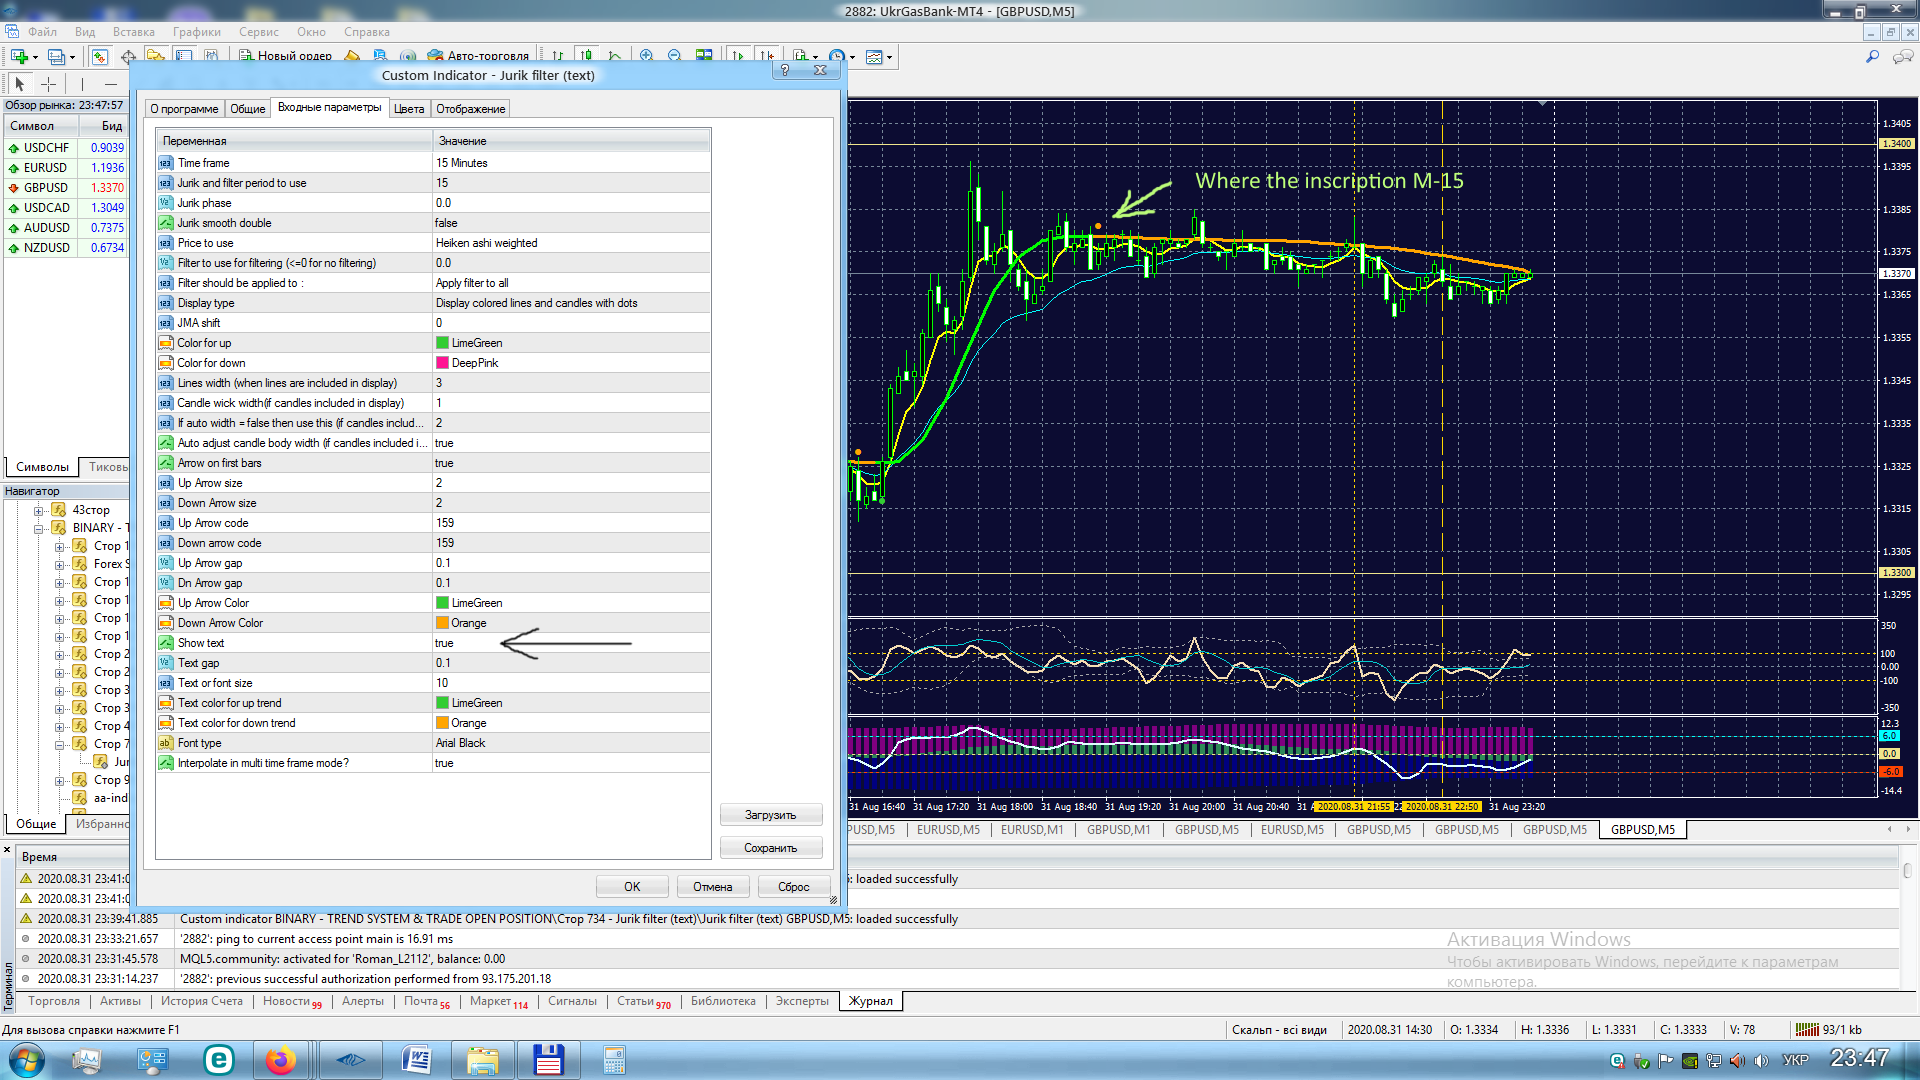Click the New Order toolbar button
This screenshot has height=1080, width=1920.
[285, 56]
